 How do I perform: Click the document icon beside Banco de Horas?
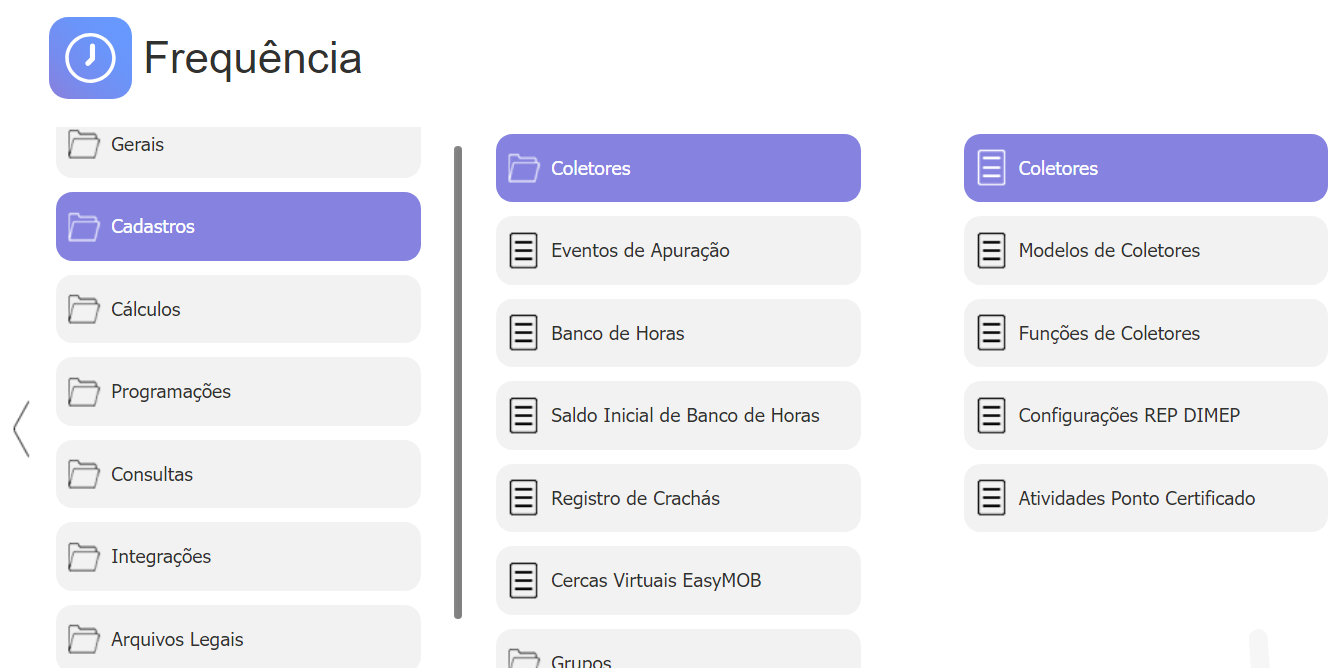[x=523, y=333]
